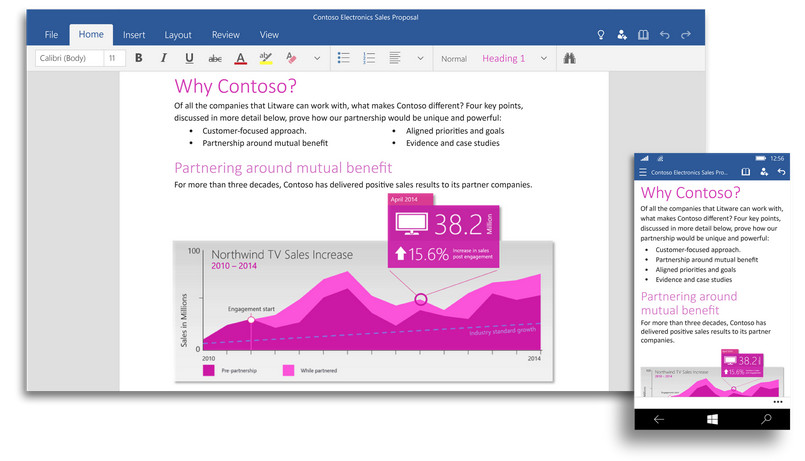Open the font size 11 box
The image size is (805, 461).
115,58
